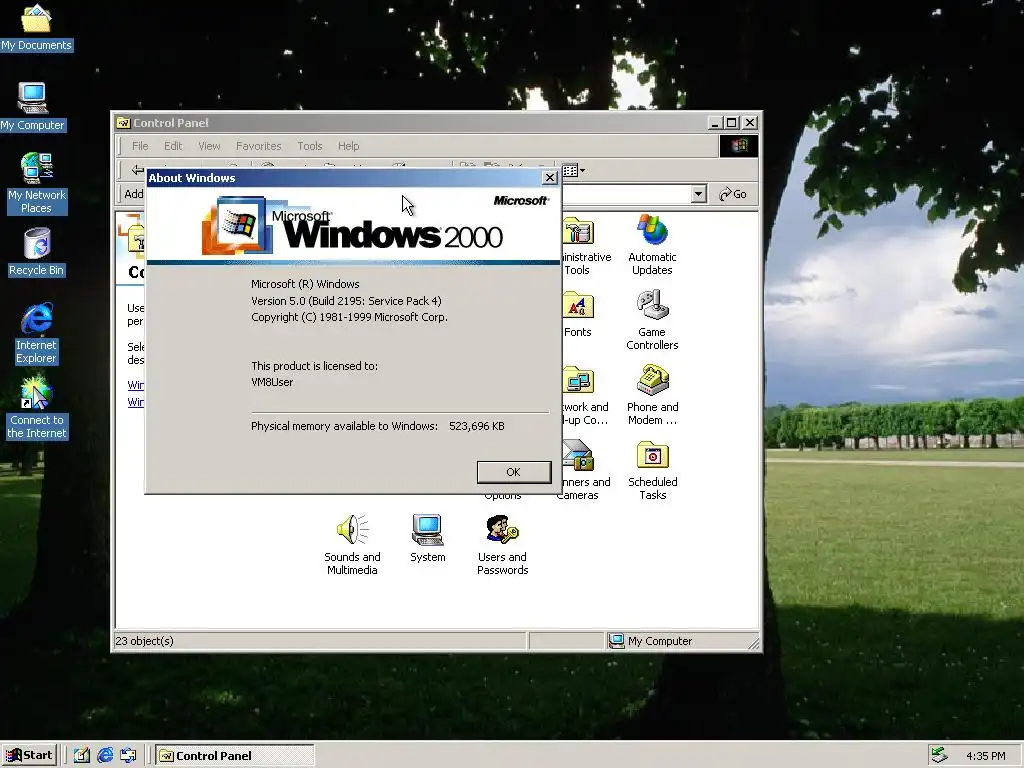1024x768 pixels.
Task: Click Show Desktop quick launch icon
Action: (82, 756)
